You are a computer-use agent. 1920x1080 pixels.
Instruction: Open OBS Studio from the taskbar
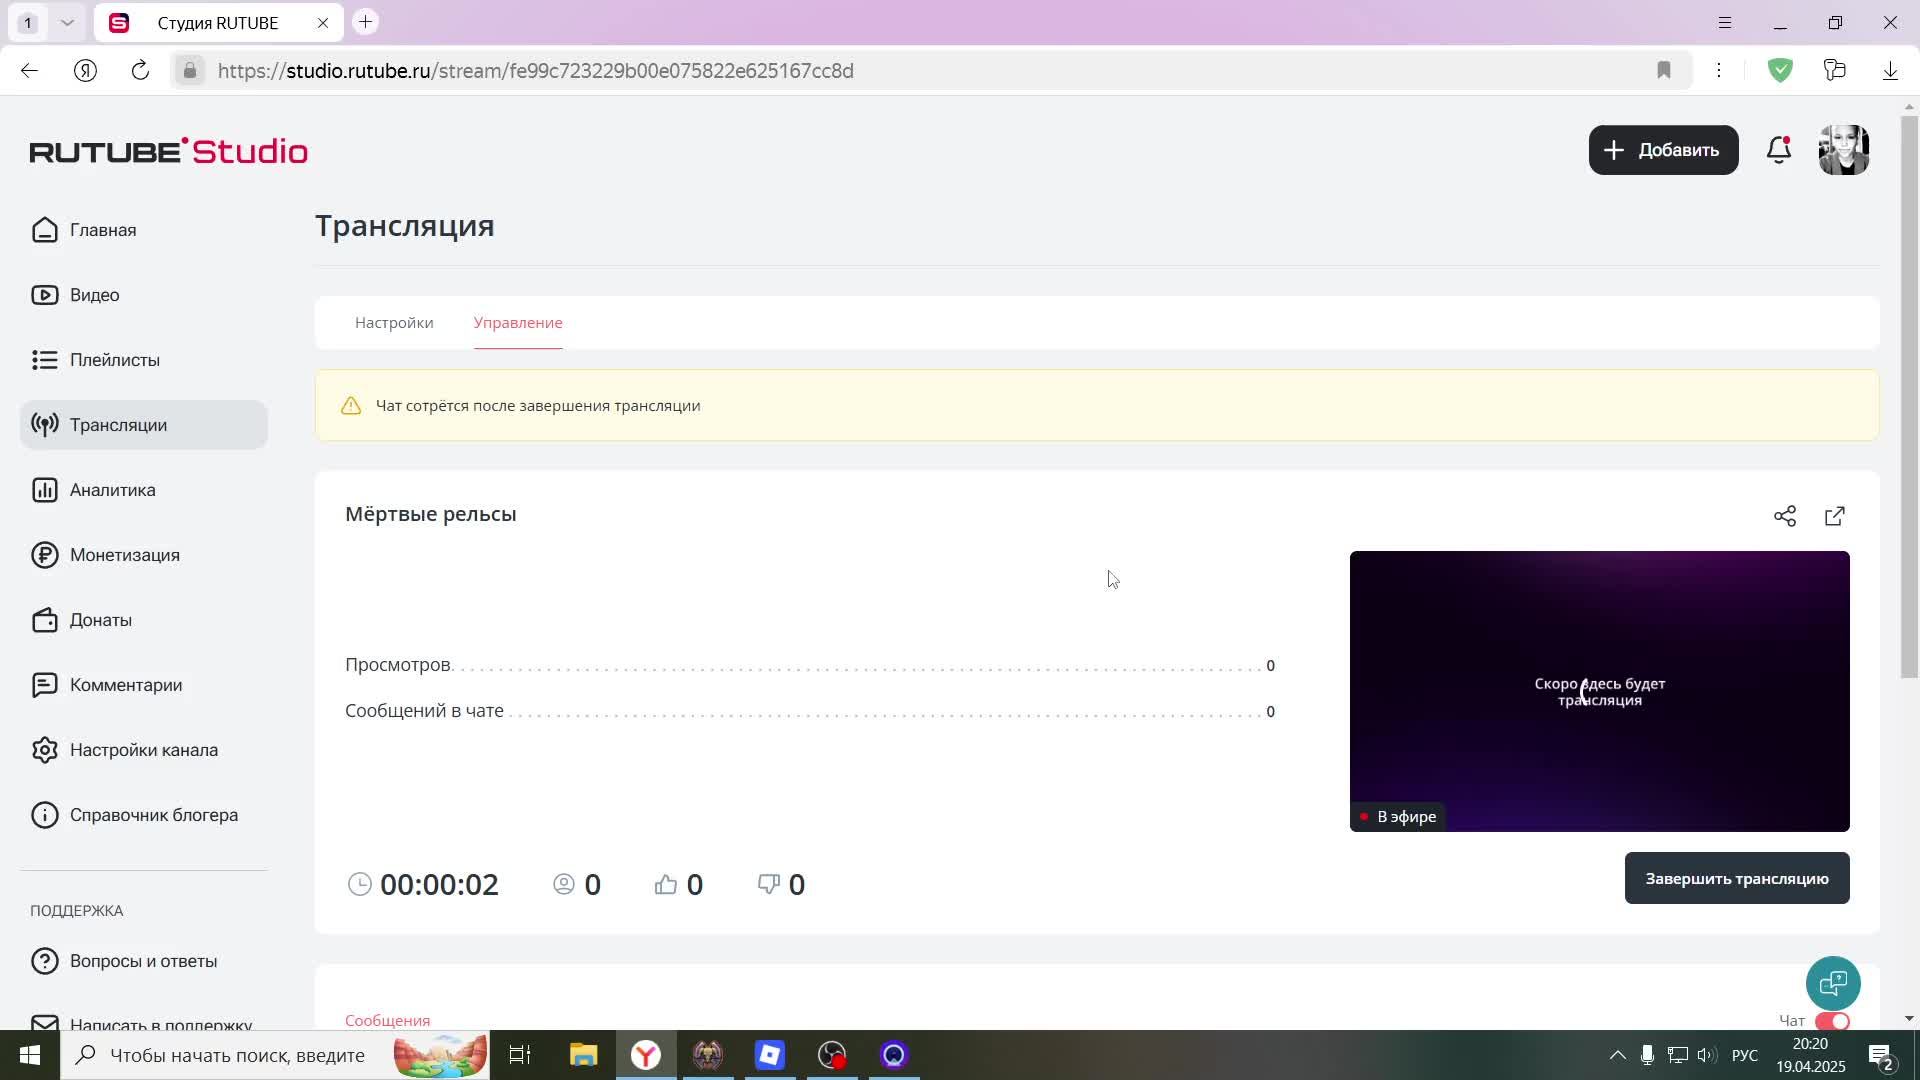click(832, 1055)
